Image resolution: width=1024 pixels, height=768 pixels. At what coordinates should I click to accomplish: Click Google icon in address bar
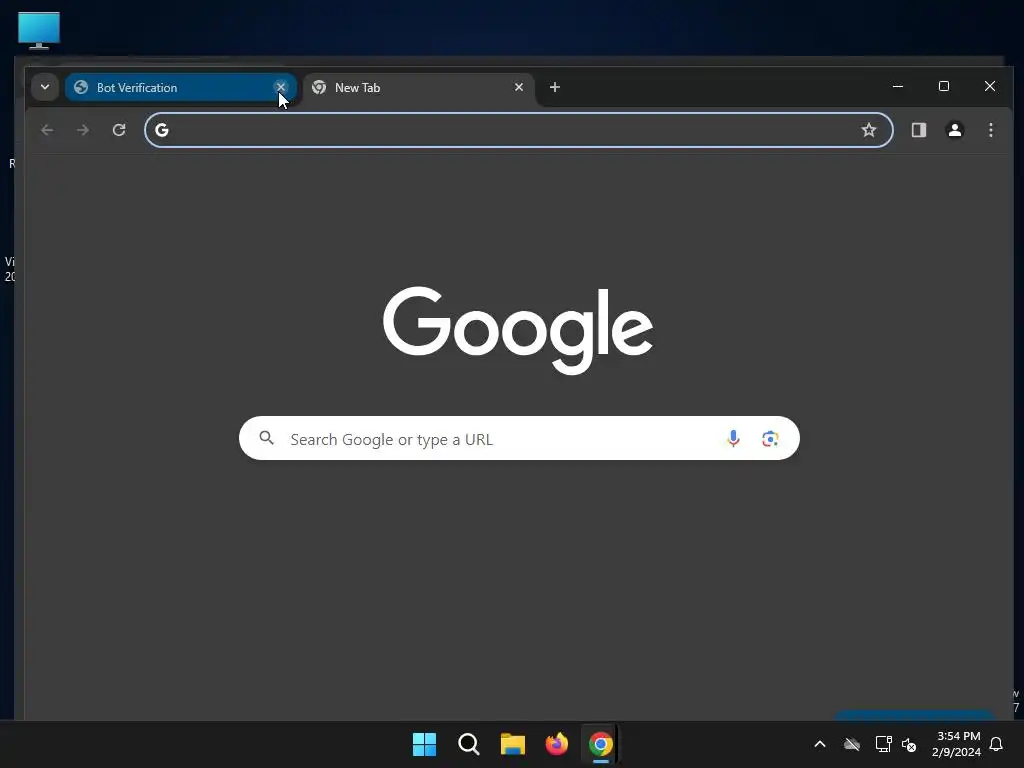coord(162,130)
